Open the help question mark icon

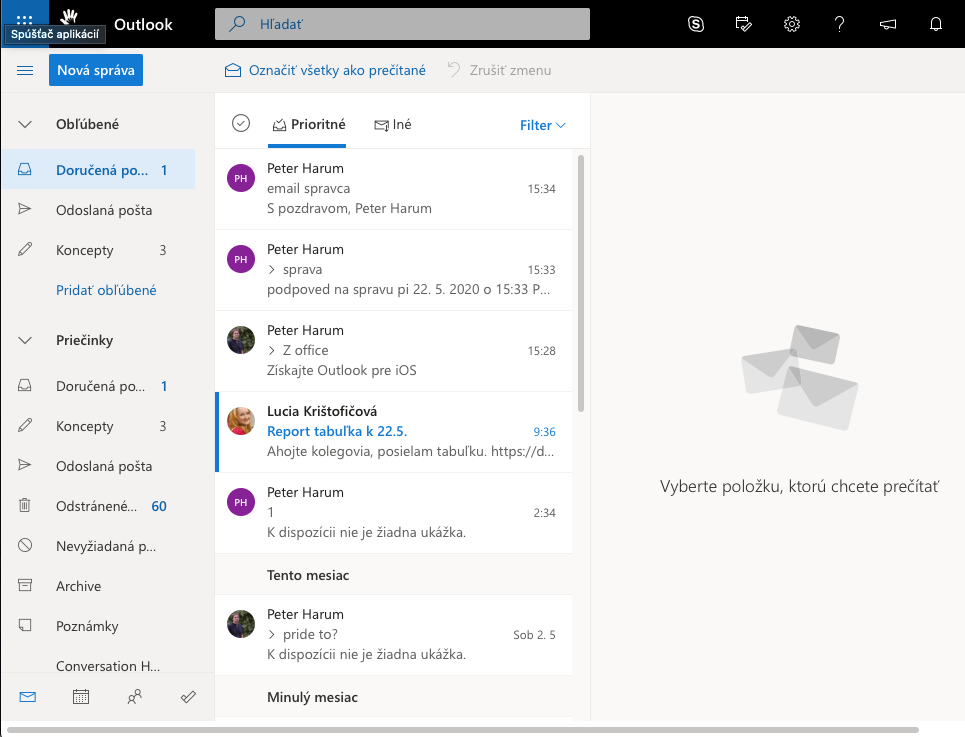[840, 24]
